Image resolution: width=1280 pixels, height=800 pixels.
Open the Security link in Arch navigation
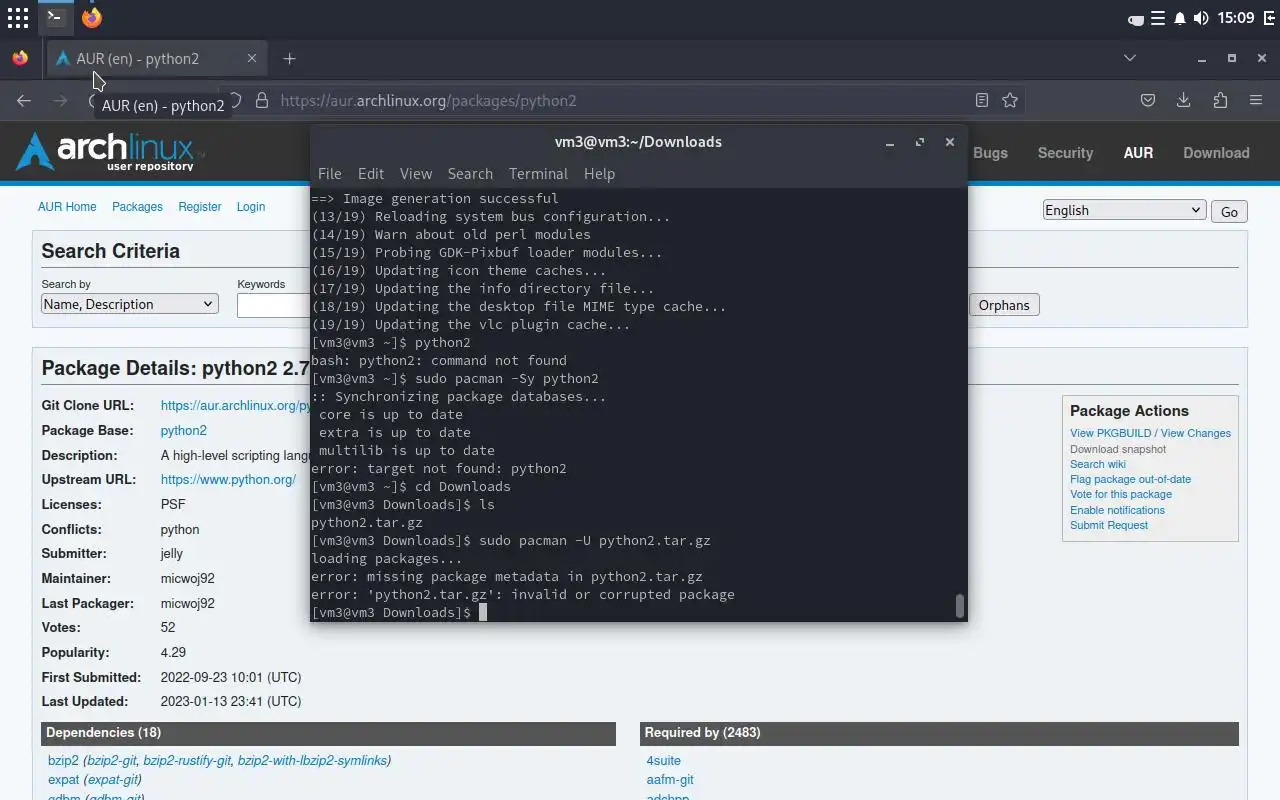click(x=1065, y=153)
